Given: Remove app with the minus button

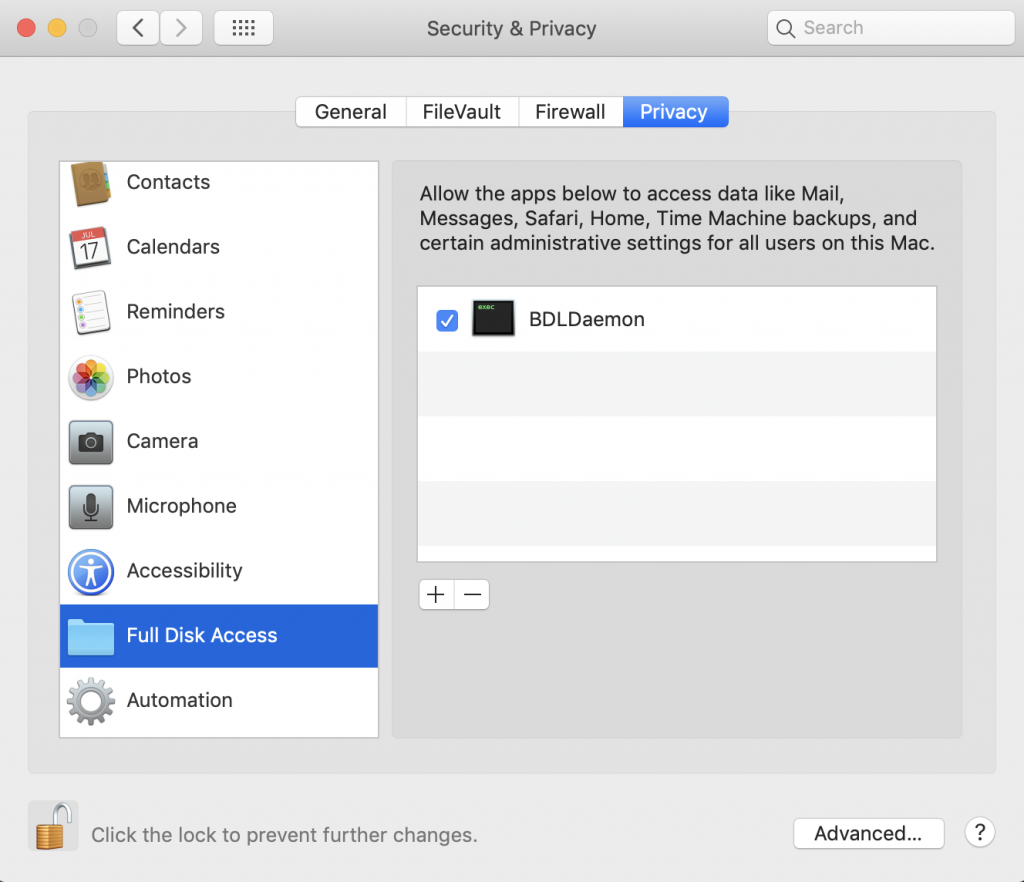Looking at the screenshot, I should (x=472, y=595).
